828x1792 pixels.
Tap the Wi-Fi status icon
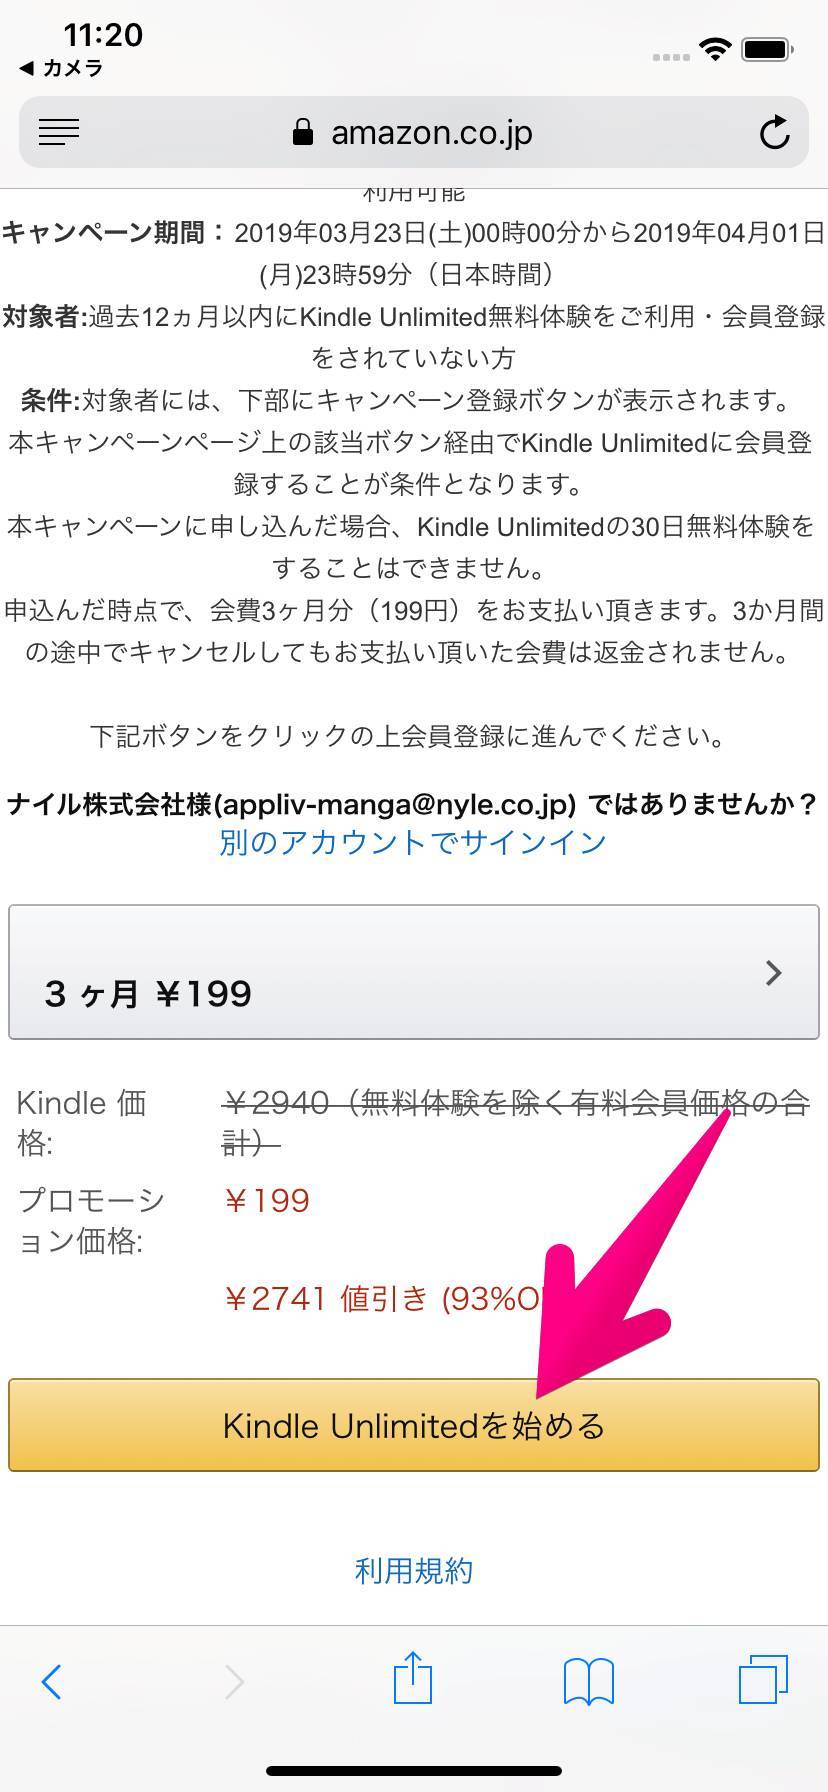click(x=715, y=48)
